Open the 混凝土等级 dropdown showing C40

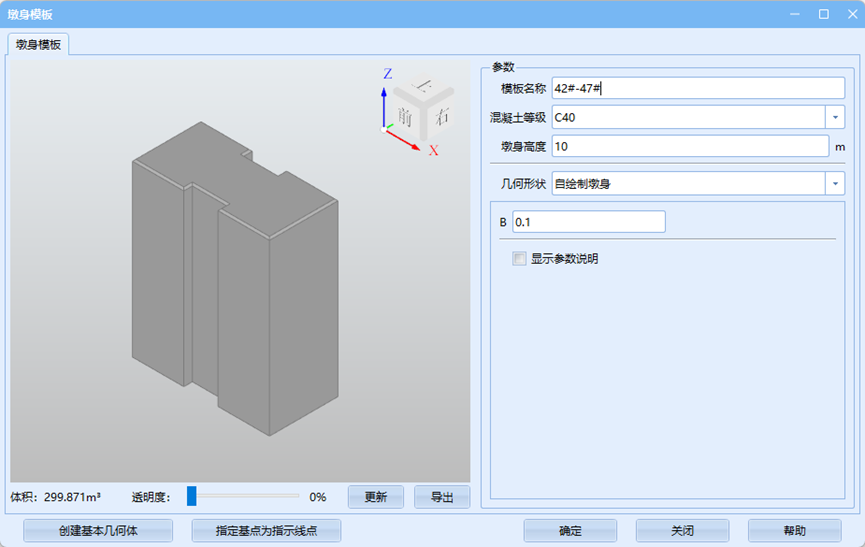pos(835,117)
